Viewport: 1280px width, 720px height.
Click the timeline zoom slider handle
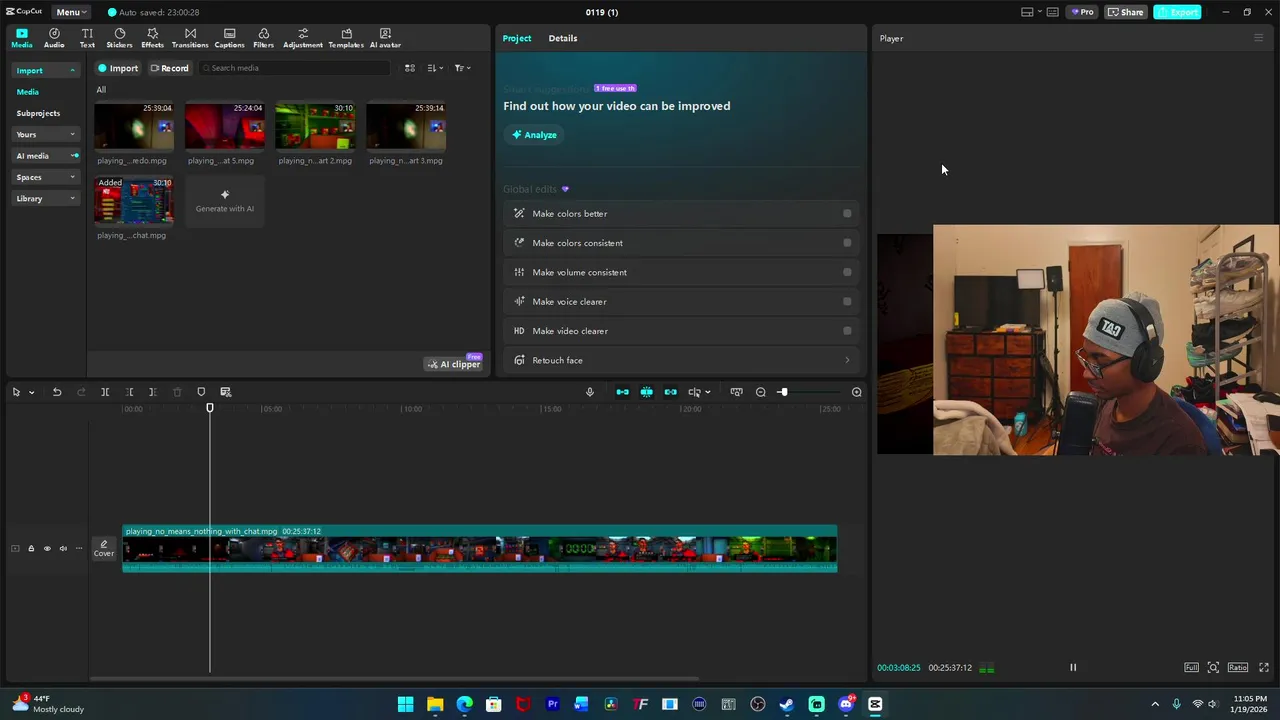783,392
